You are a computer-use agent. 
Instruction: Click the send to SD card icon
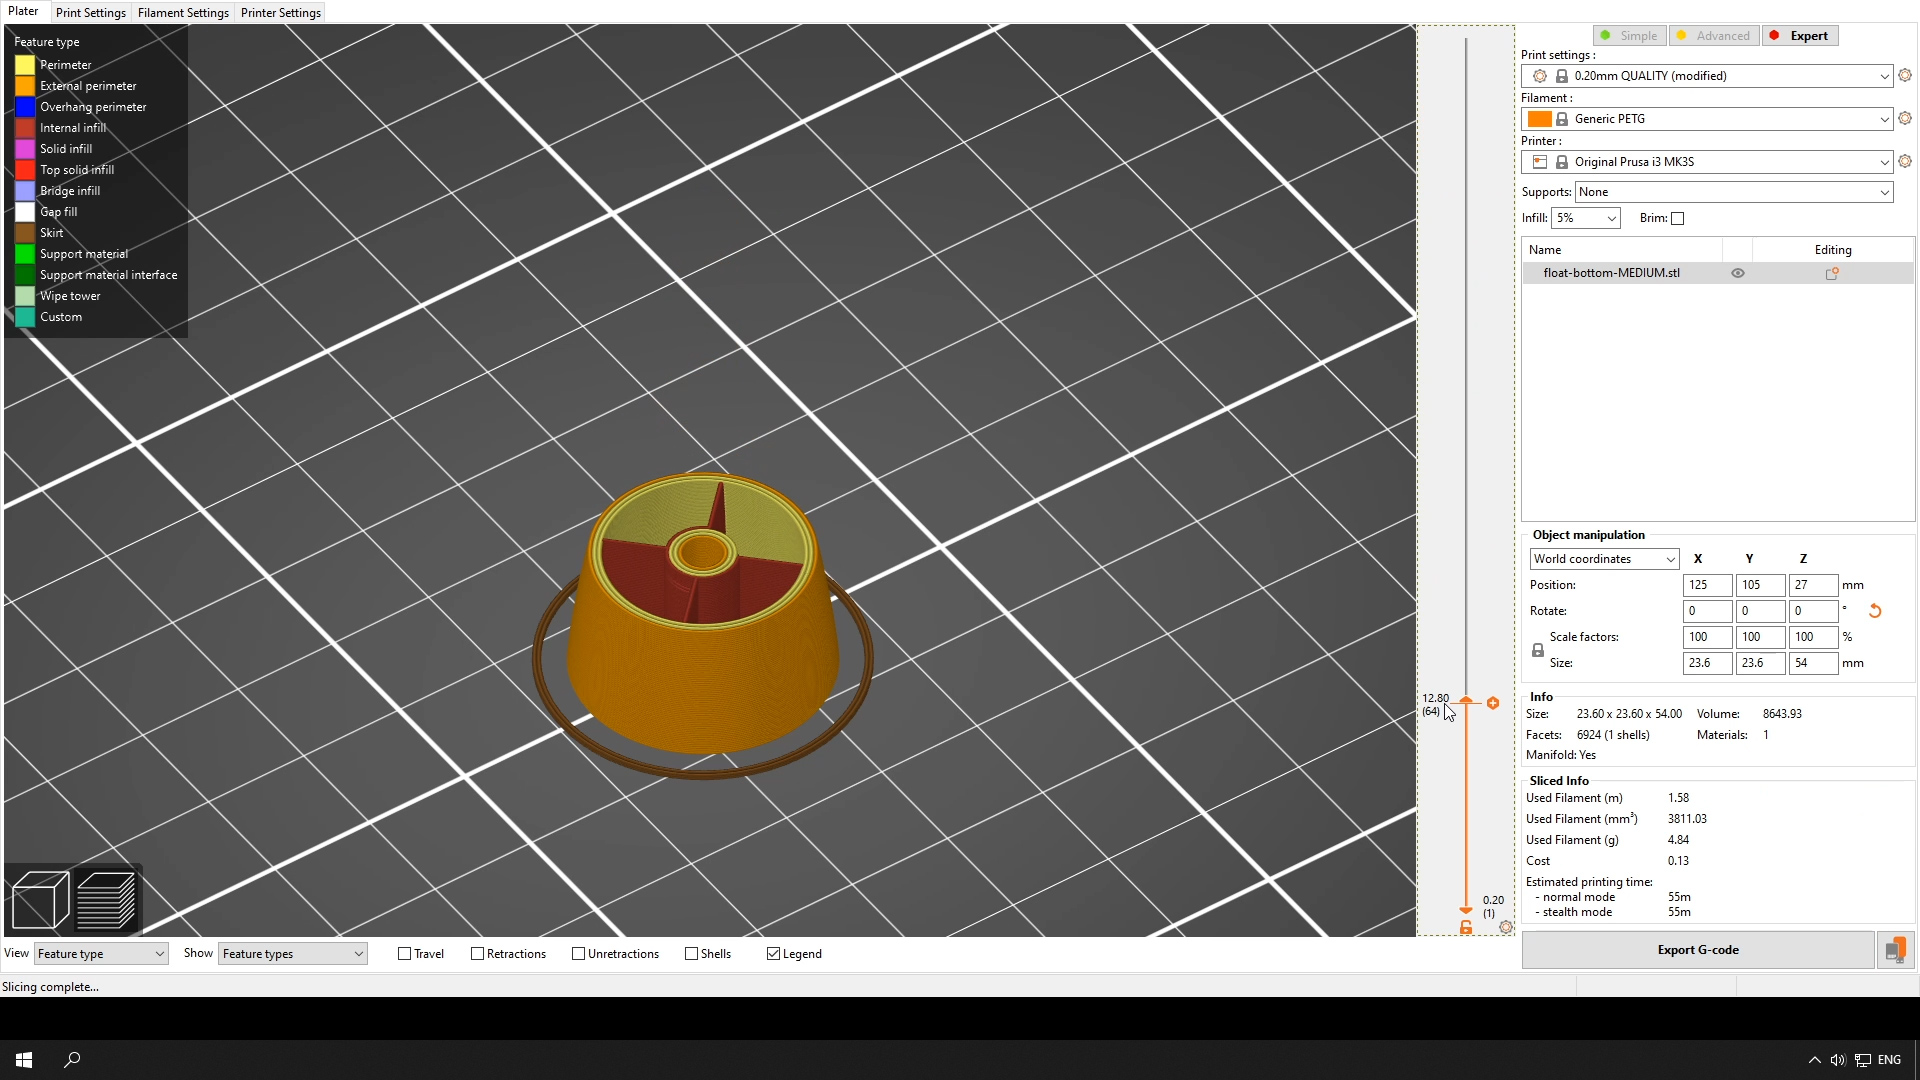(x=1895, y=950)
